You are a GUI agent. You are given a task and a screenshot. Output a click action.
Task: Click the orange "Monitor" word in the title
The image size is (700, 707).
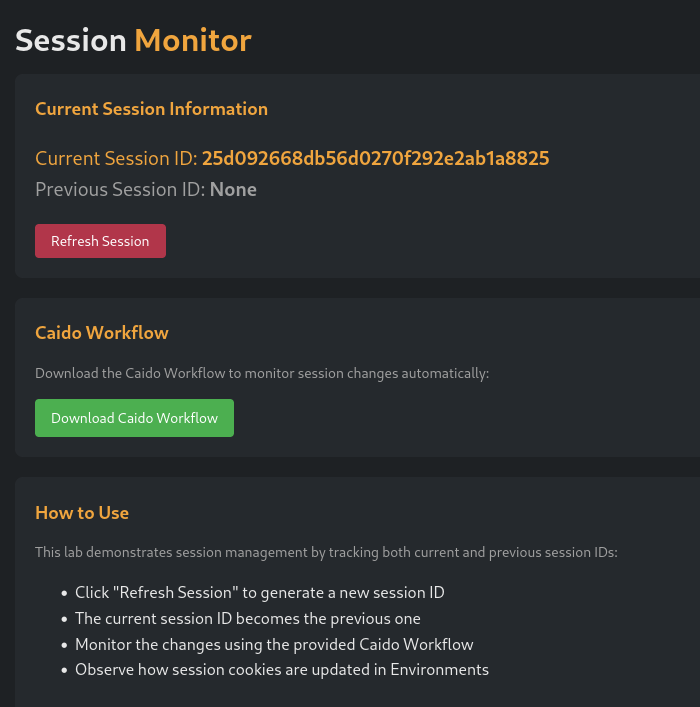tap(193, 40)
